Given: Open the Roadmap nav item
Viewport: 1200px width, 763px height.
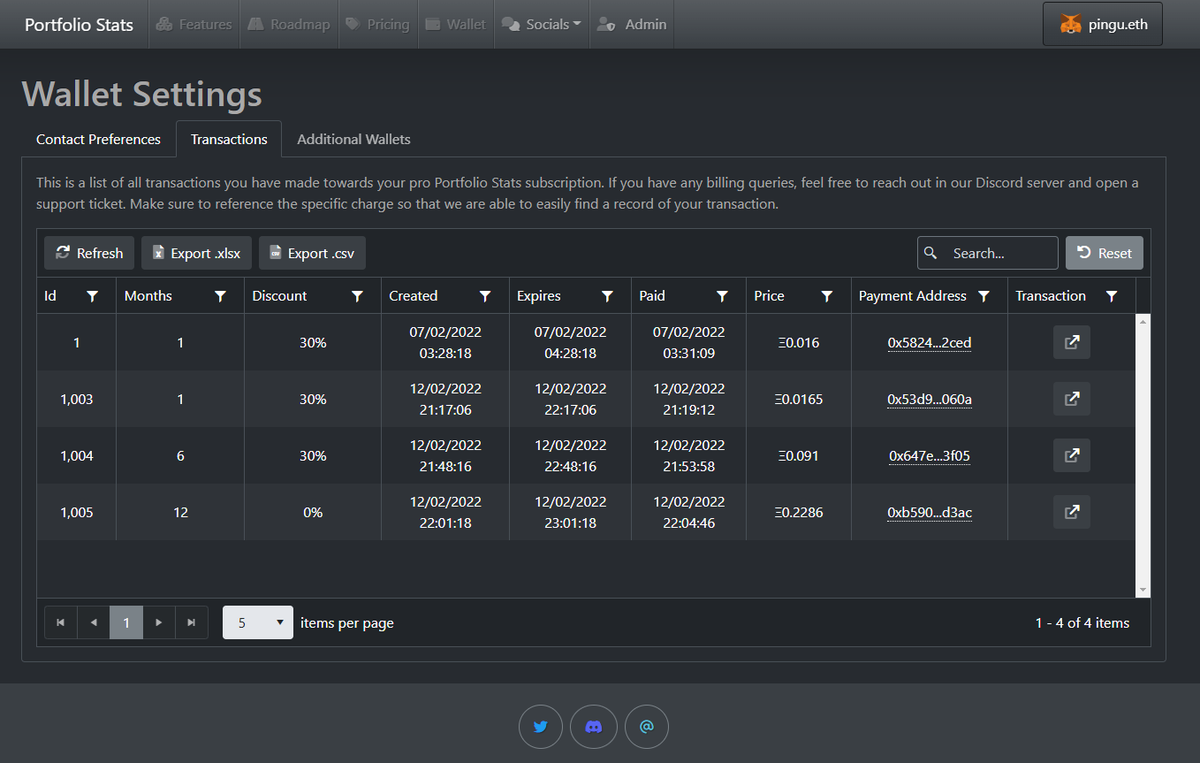Looking at the screenshot, I should tap(288, 24).
